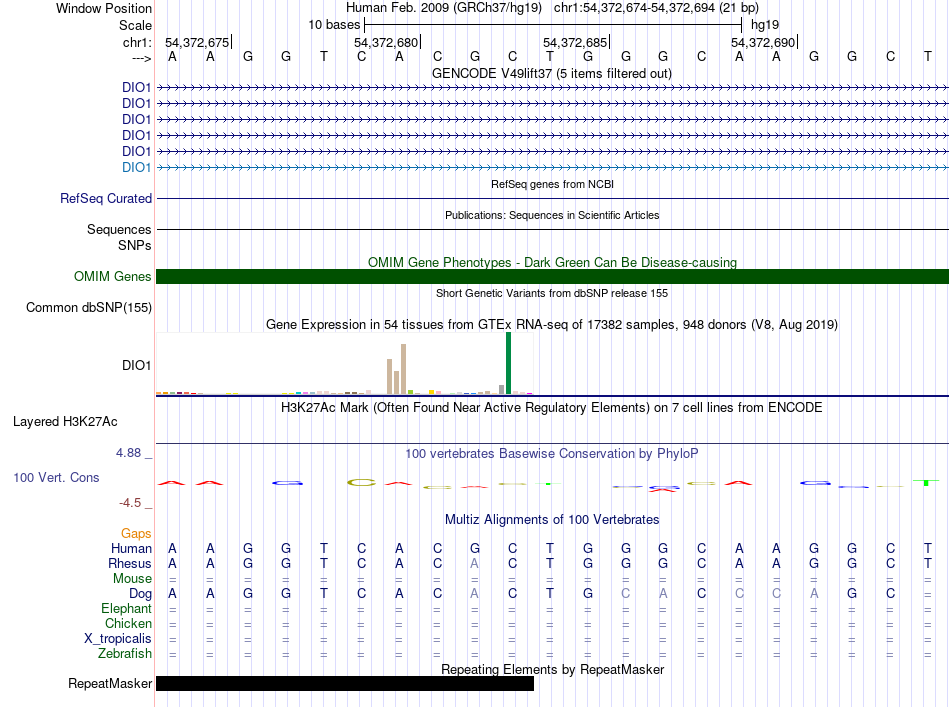The height and width of the screenshot is (707, 950).
Task: Click the RepeatMasker track label
Action: pyautogui.click(x=110, y=683)
